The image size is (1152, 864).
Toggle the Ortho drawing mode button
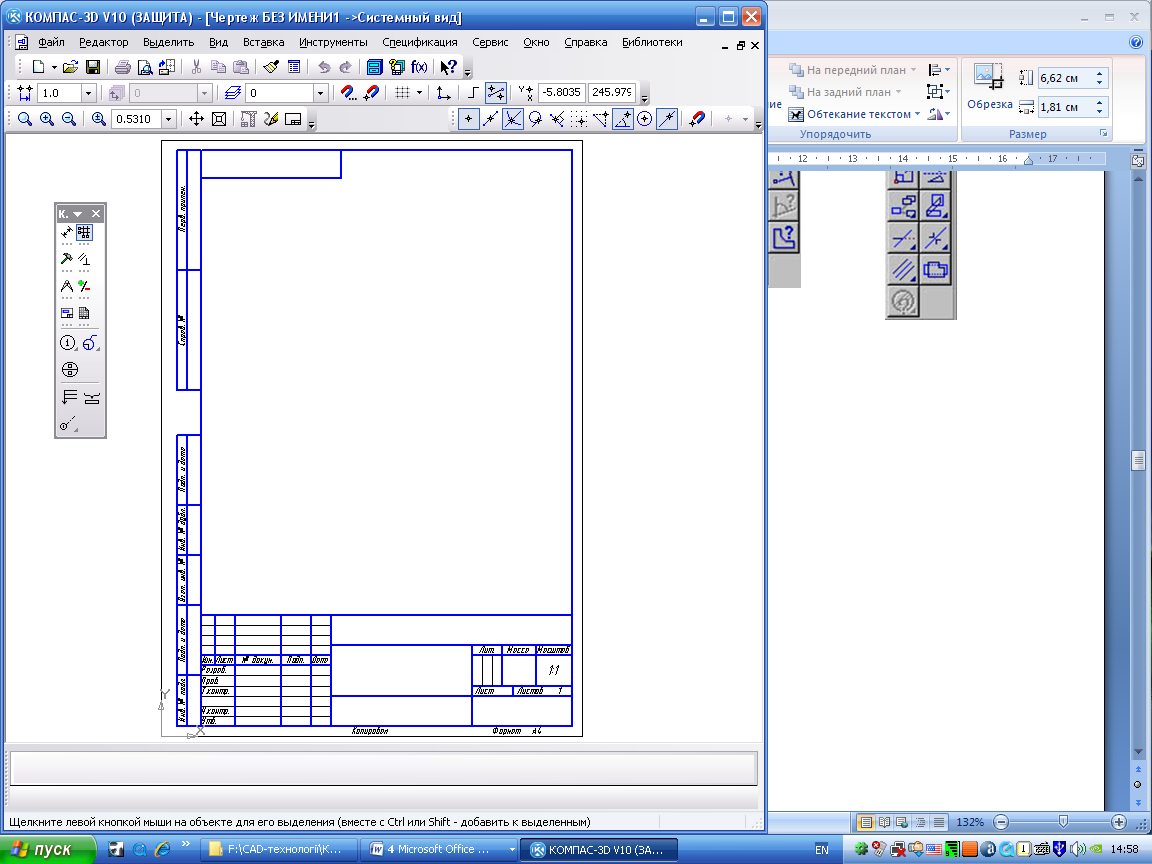pos(474,93)
